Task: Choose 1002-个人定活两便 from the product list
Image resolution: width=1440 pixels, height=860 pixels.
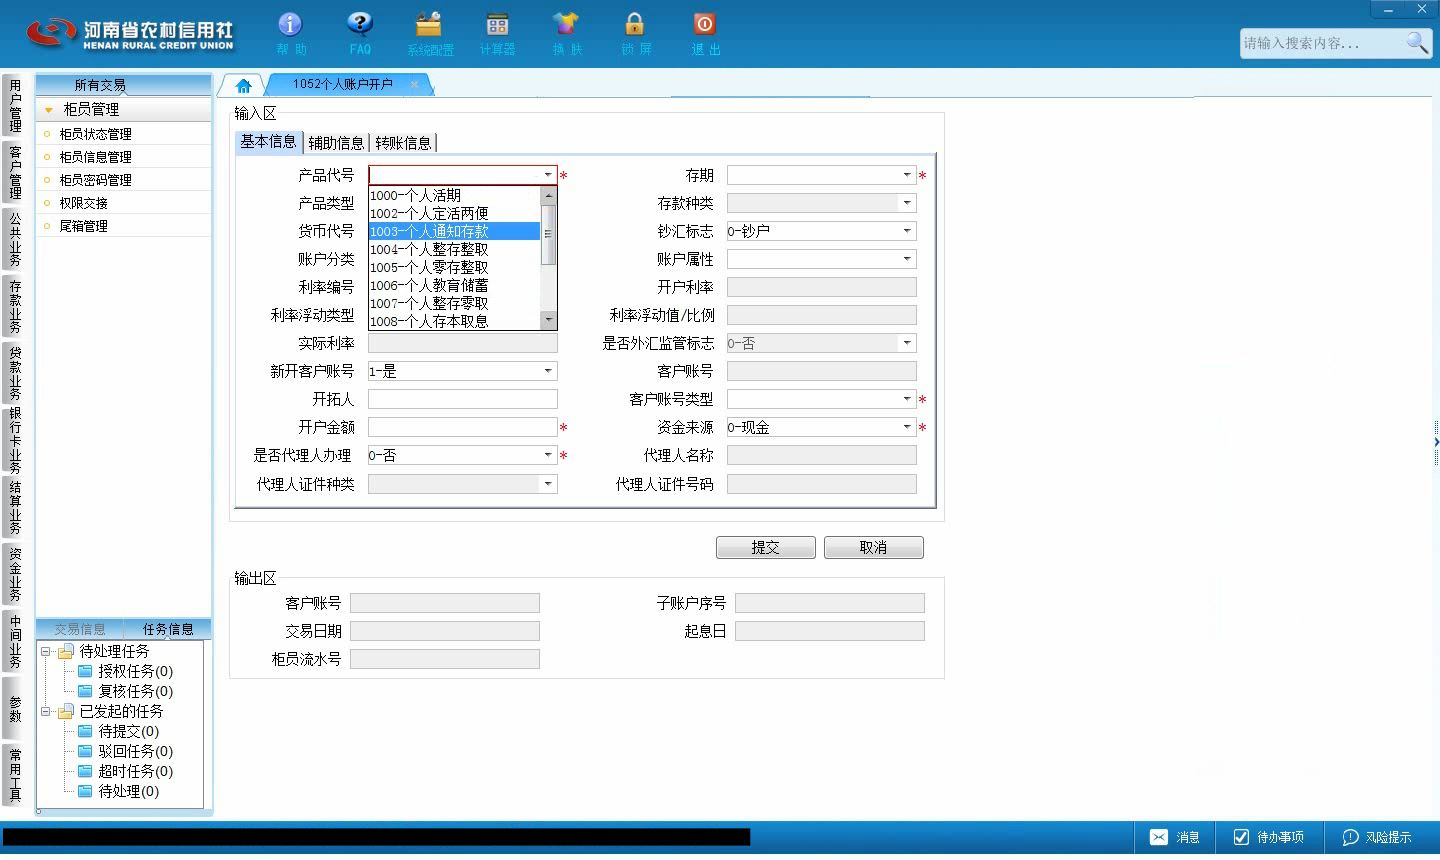Action: click(x=454, y=214)
